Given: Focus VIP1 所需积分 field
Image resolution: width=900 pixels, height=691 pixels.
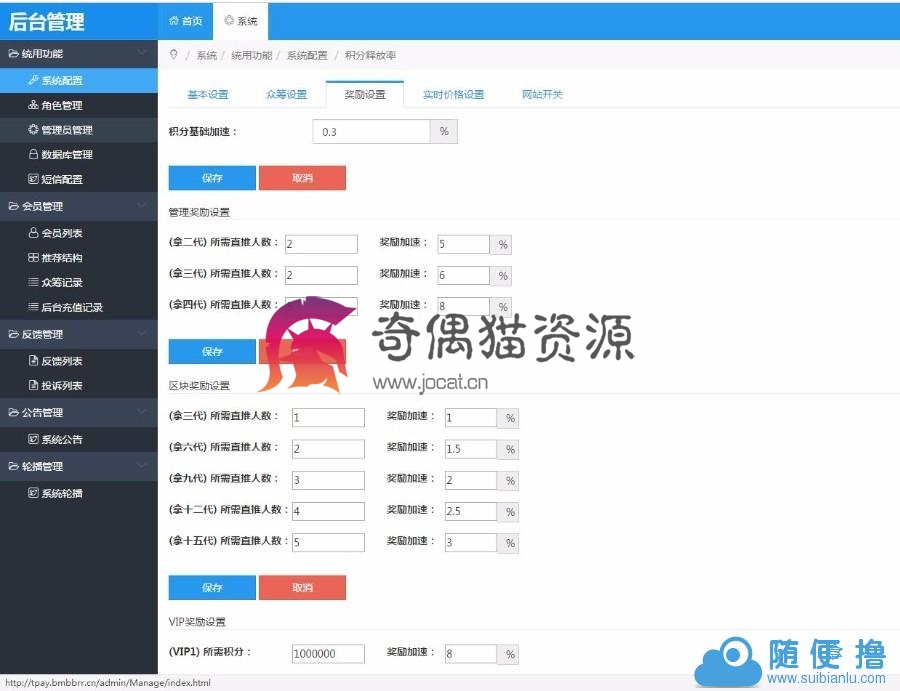Looking at the screenshot, I should pyautogui.click(x=328, y=653).
